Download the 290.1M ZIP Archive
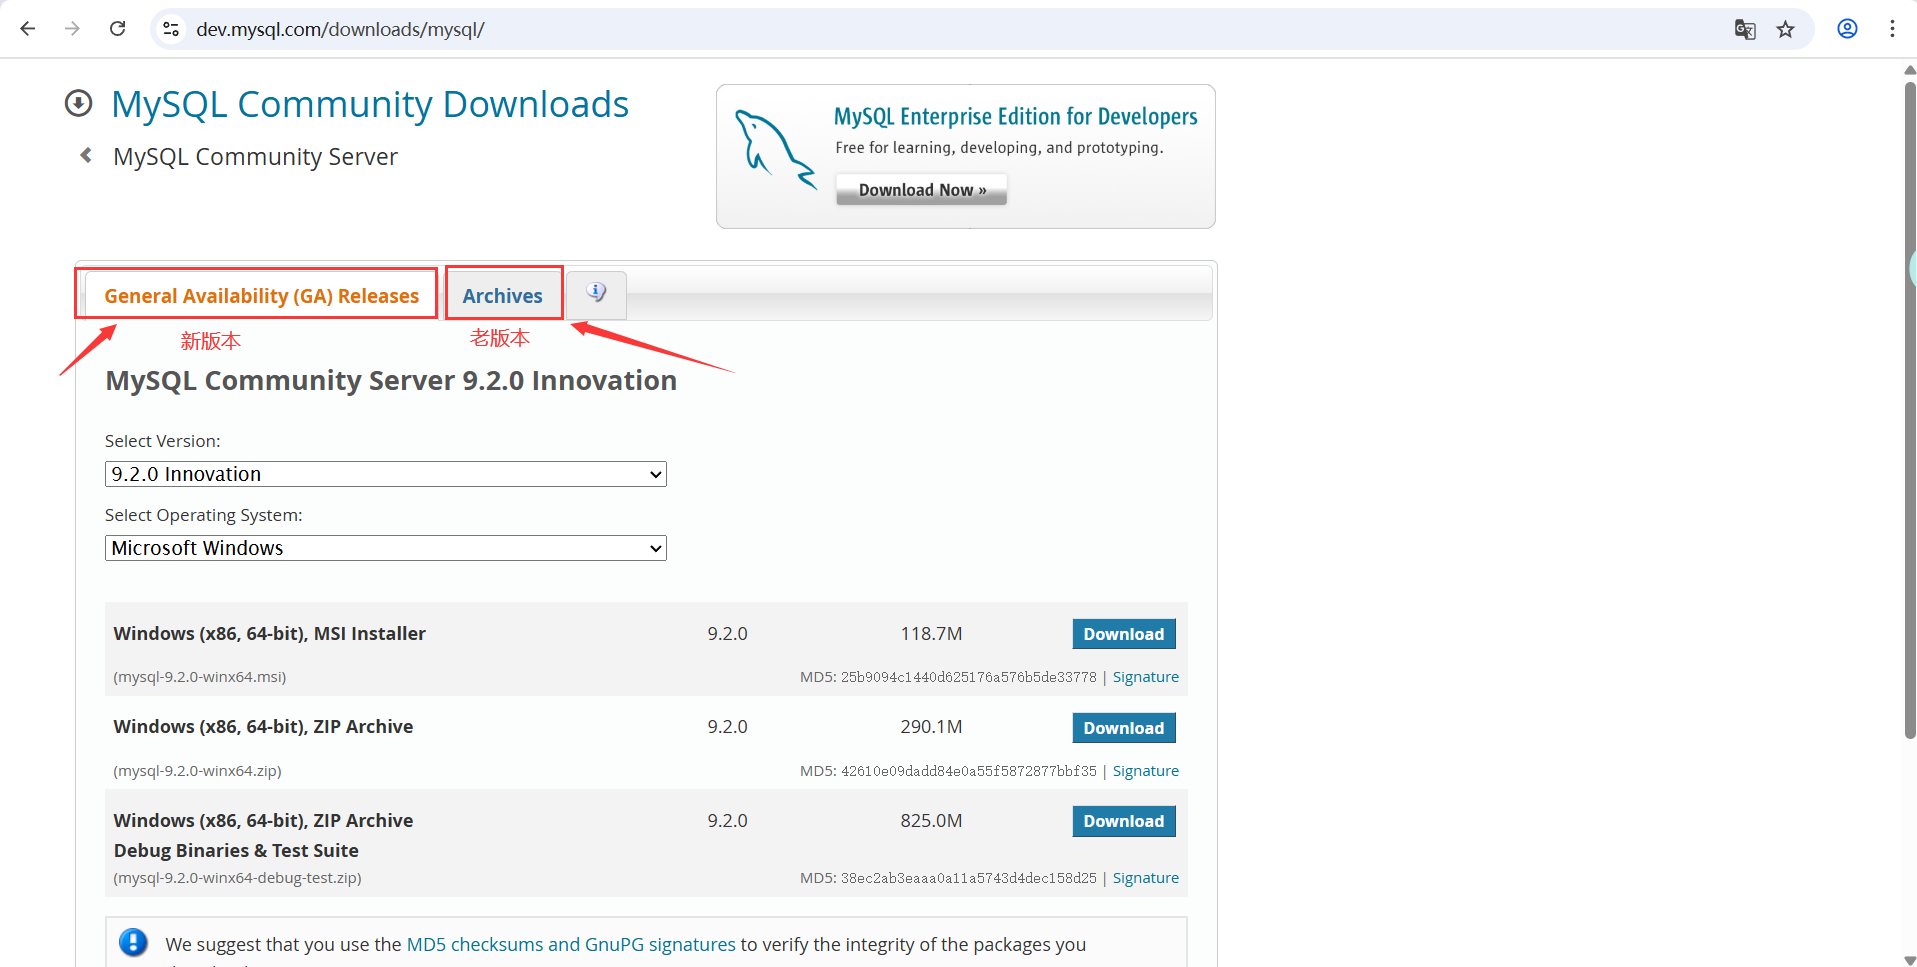This screenshot has width=1917, height=967. (x=1124, y=728)
